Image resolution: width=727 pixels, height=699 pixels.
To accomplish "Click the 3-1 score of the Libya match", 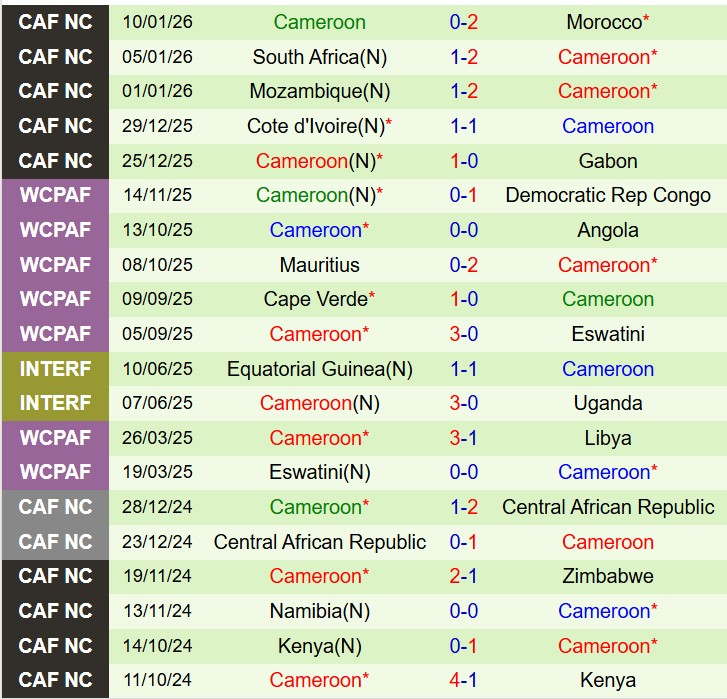I will [463, 438].
